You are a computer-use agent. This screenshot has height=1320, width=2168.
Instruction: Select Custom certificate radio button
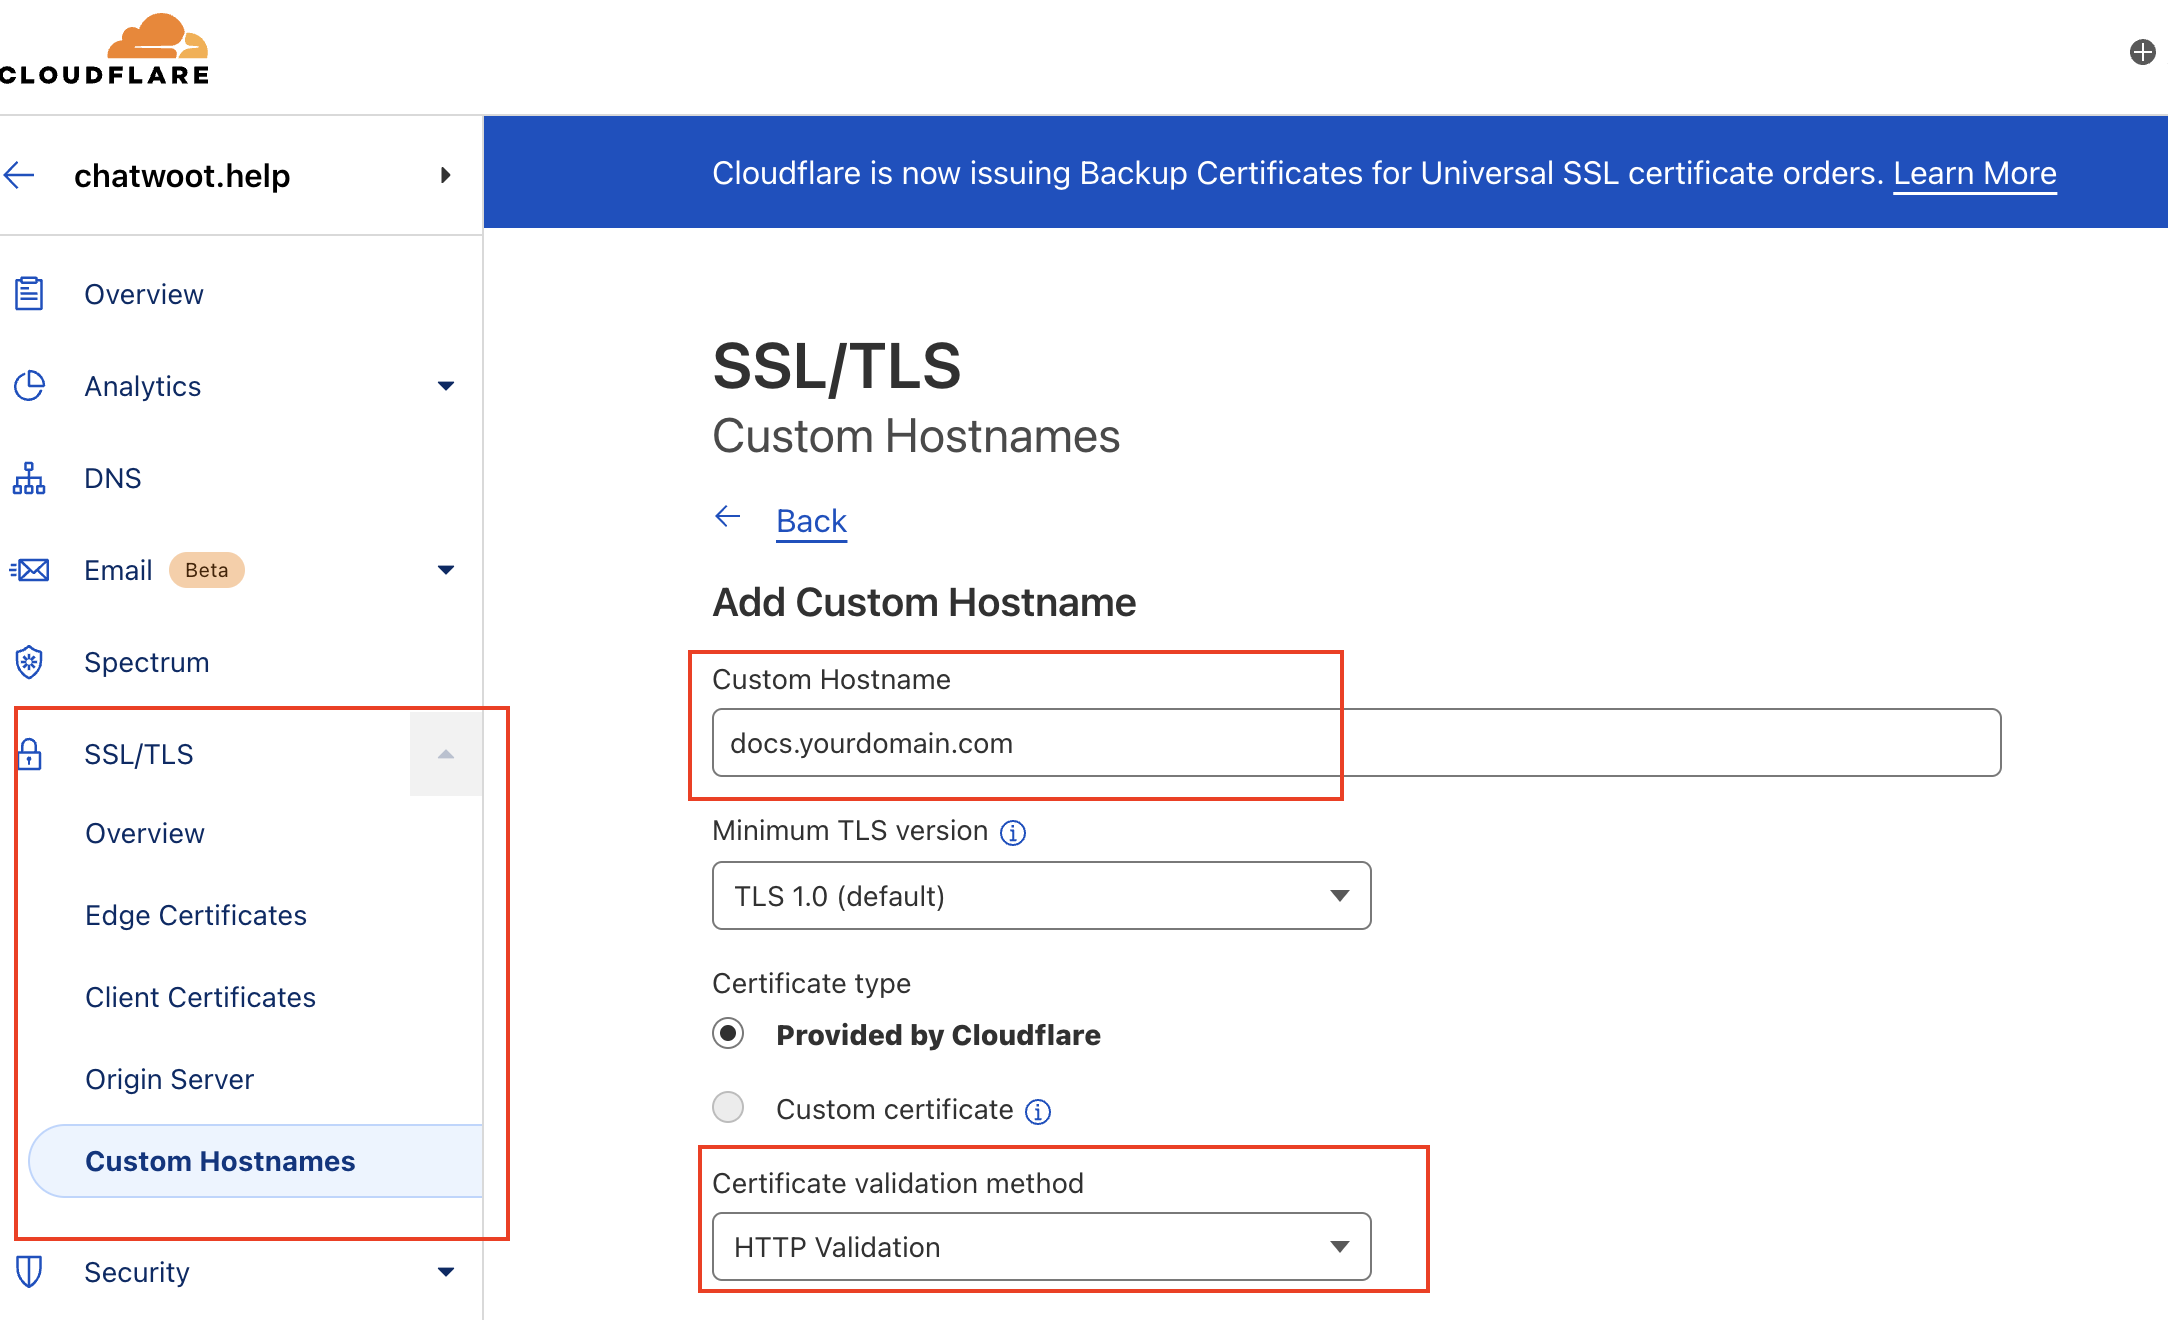[729, 1108]
